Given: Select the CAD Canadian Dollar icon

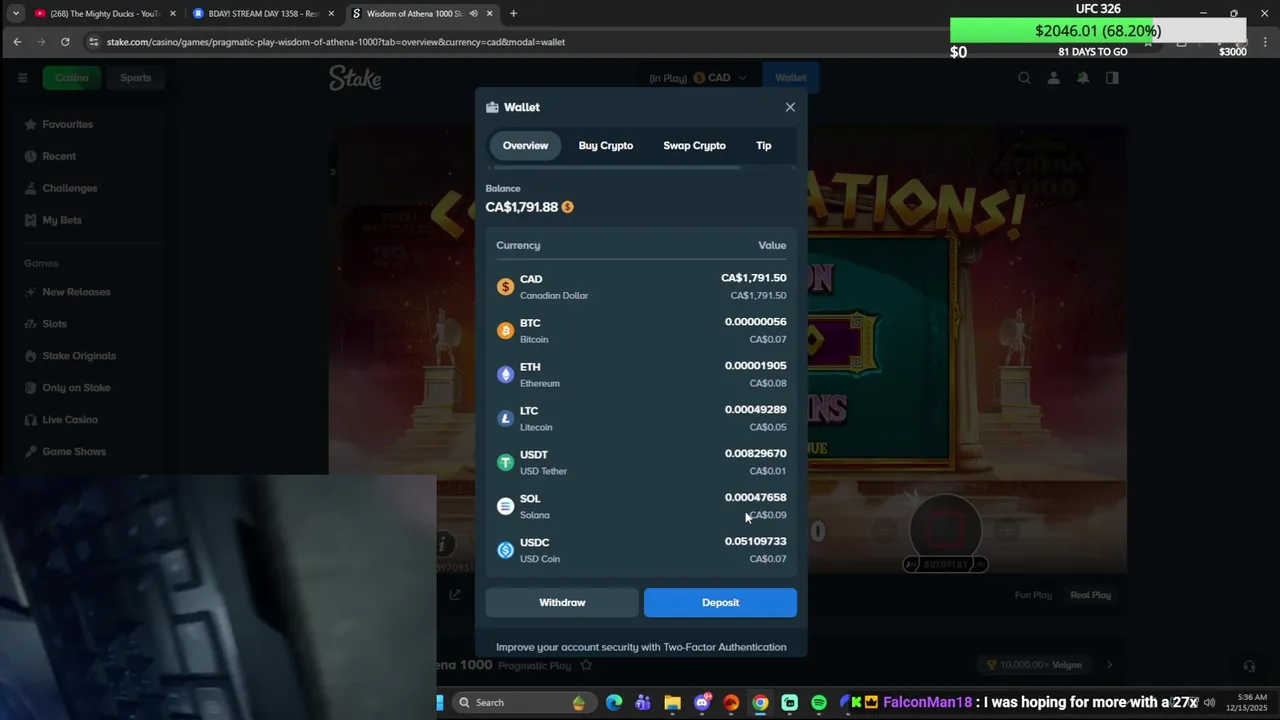Looking at the screenshot, I should point(505,287).
